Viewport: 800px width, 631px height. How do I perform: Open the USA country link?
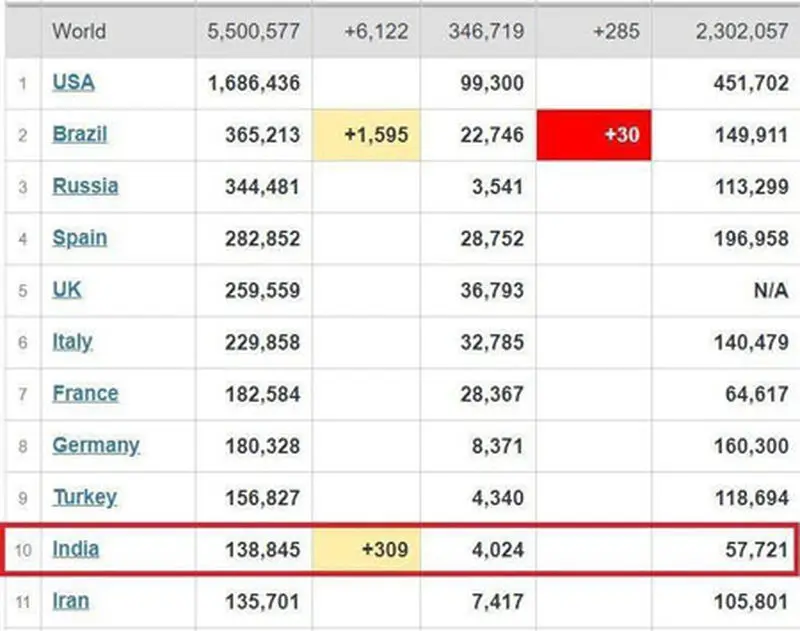(x=73, y=83)
